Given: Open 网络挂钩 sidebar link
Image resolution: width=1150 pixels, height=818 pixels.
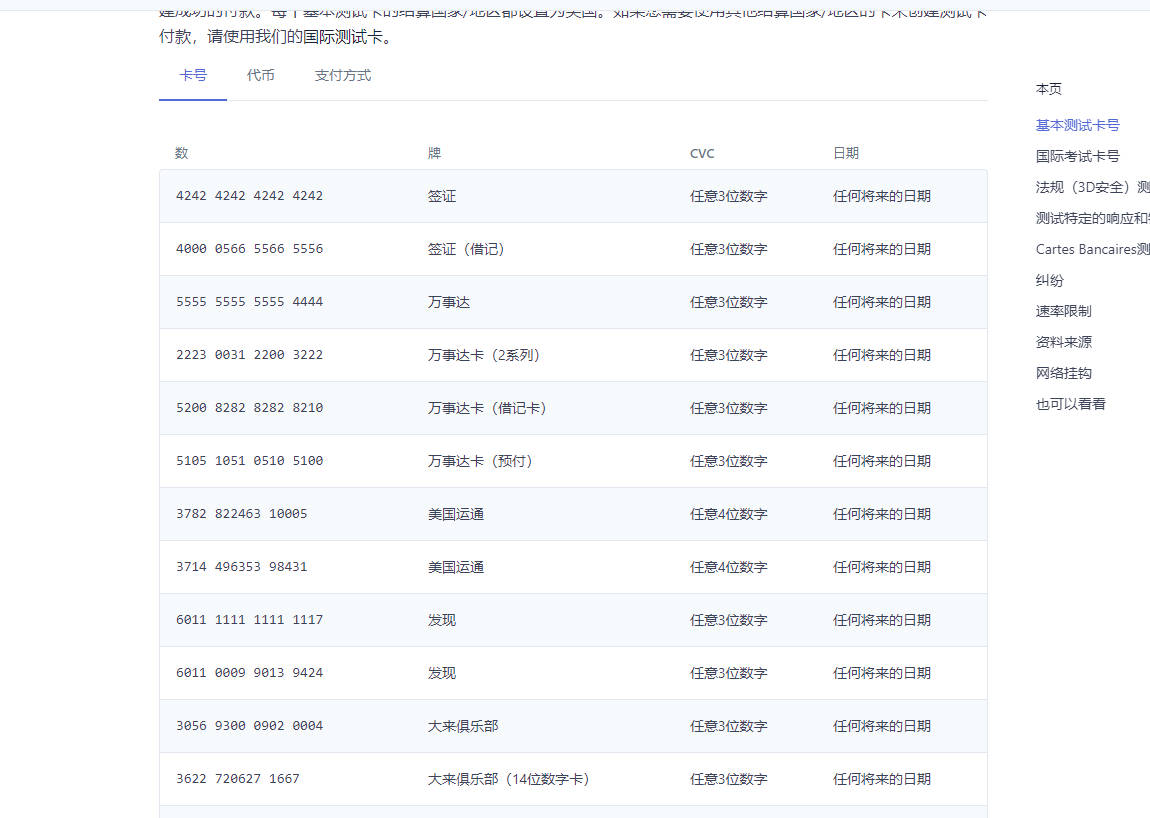Looking at the screenshot, I should click(x=1063, y=373).
